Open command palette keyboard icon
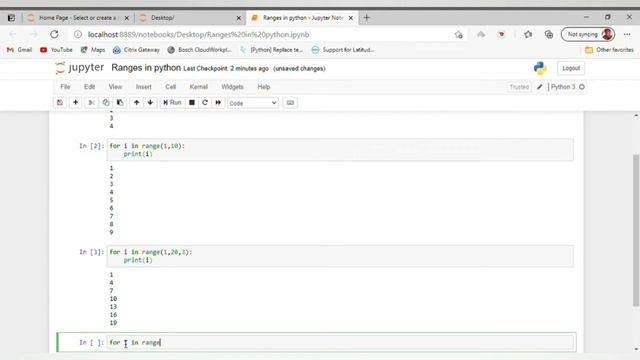This screenshot has width=640, height=360. [x=290, y=103]
